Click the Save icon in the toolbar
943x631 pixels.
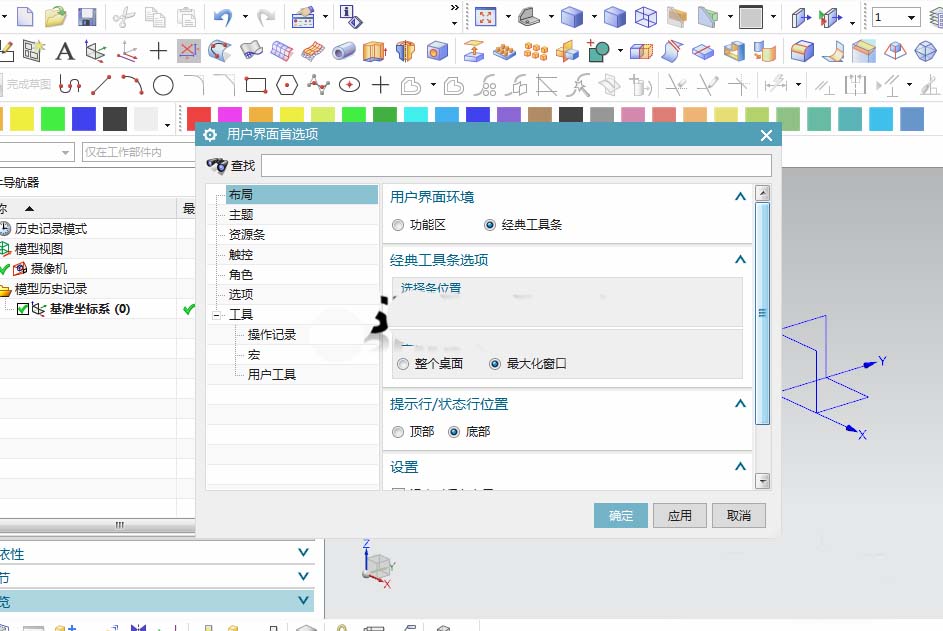[87, 16]
